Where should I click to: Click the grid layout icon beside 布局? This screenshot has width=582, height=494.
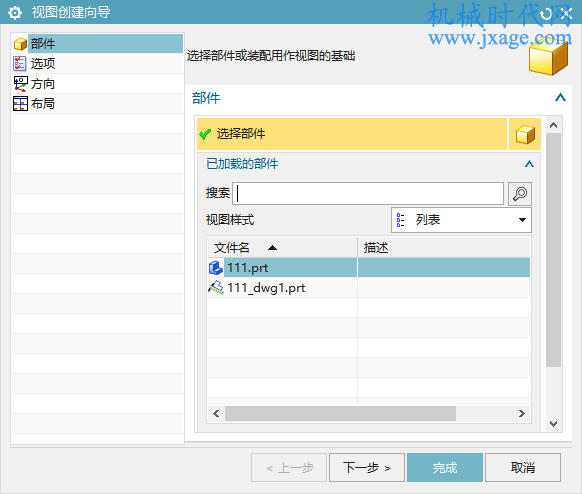[20, 104]
